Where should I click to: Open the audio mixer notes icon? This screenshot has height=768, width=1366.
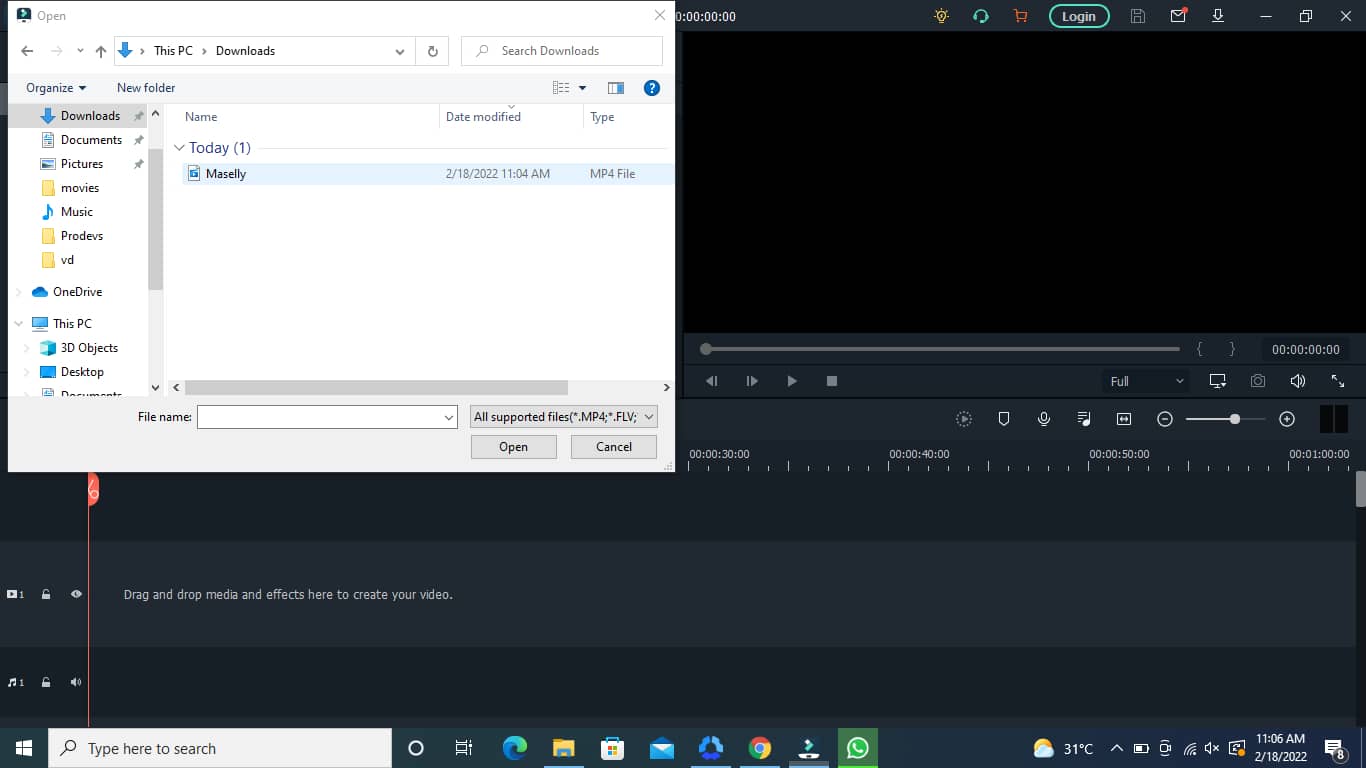tap(1084, 419)
